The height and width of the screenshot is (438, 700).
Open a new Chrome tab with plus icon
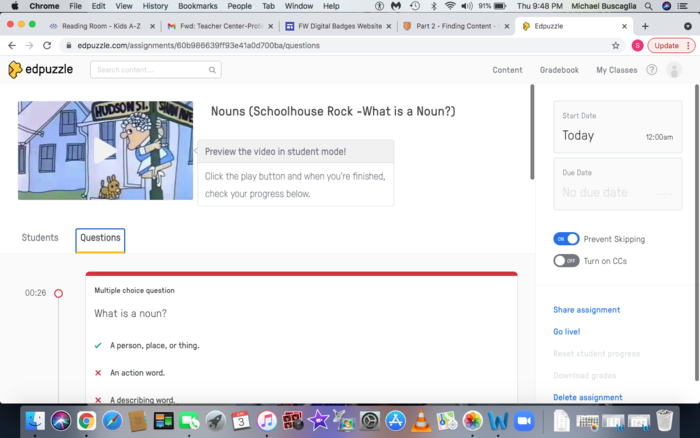(x=645, y=26)
